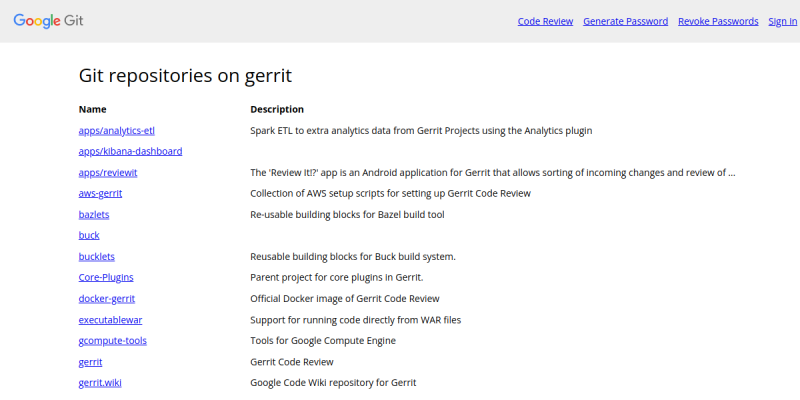Click the 'Spark ETL to extra analytics data' description
Viewport: 800px width, 400px height.
point(421,131)
